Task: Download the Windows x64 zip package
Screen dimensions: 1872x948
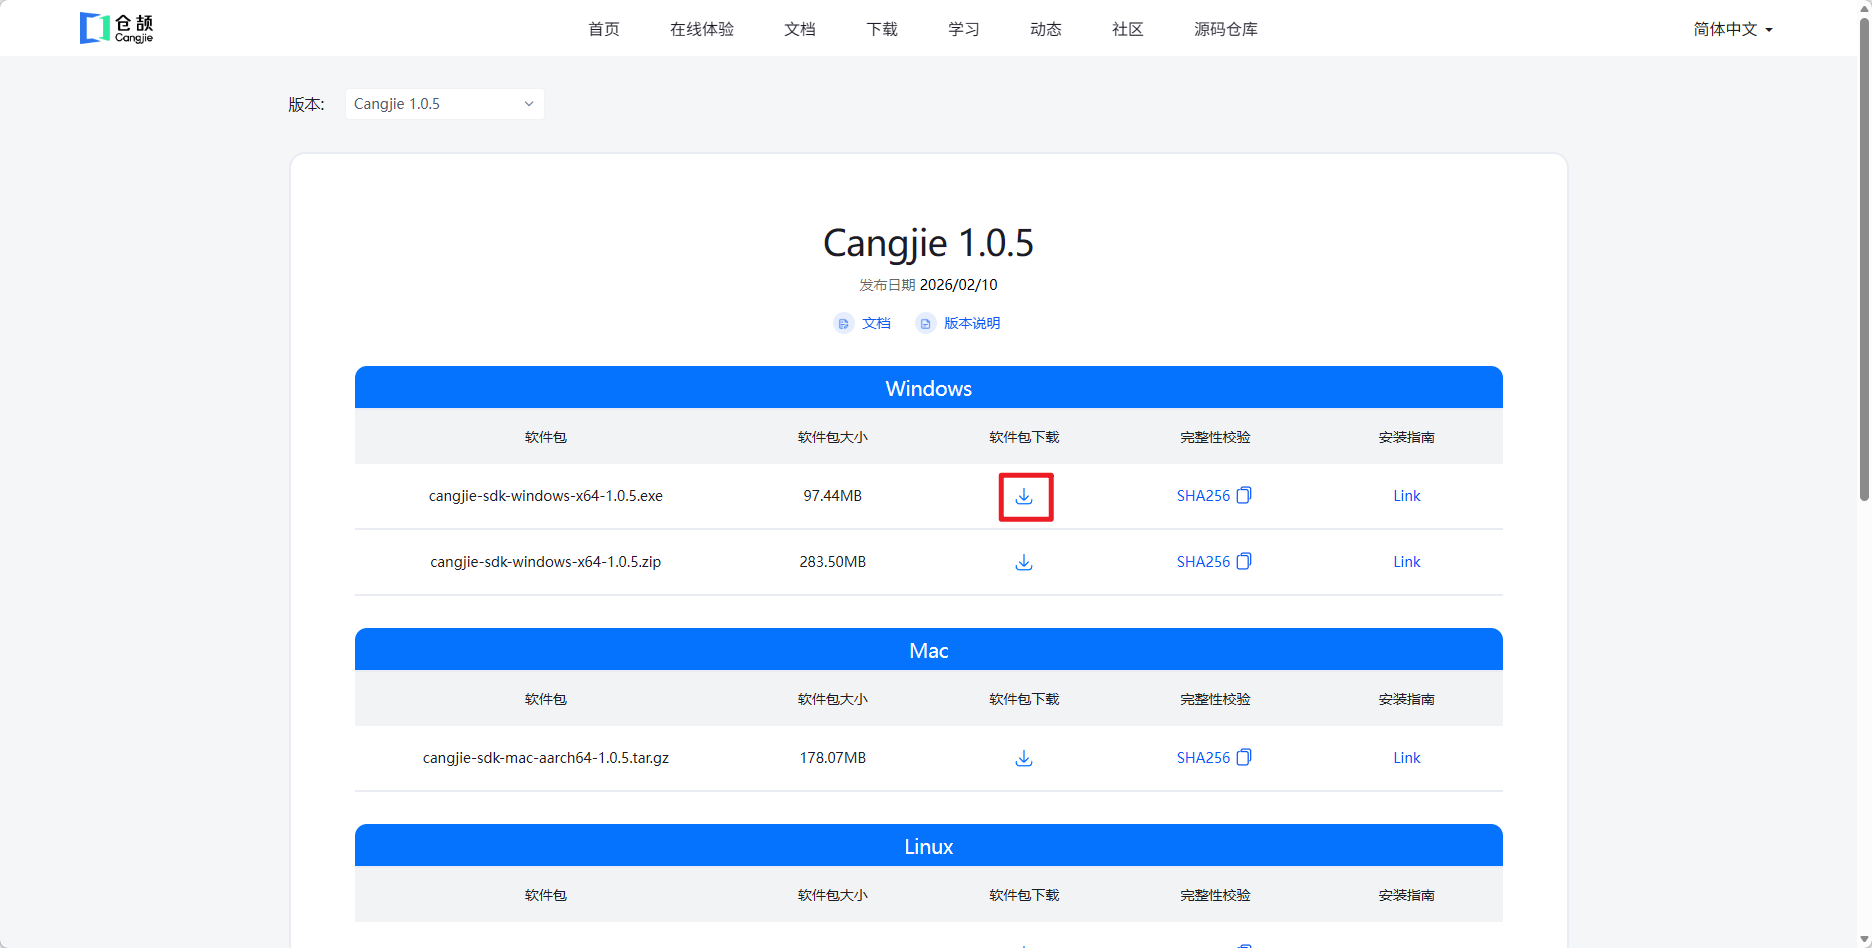Action: click(1024, 563)
